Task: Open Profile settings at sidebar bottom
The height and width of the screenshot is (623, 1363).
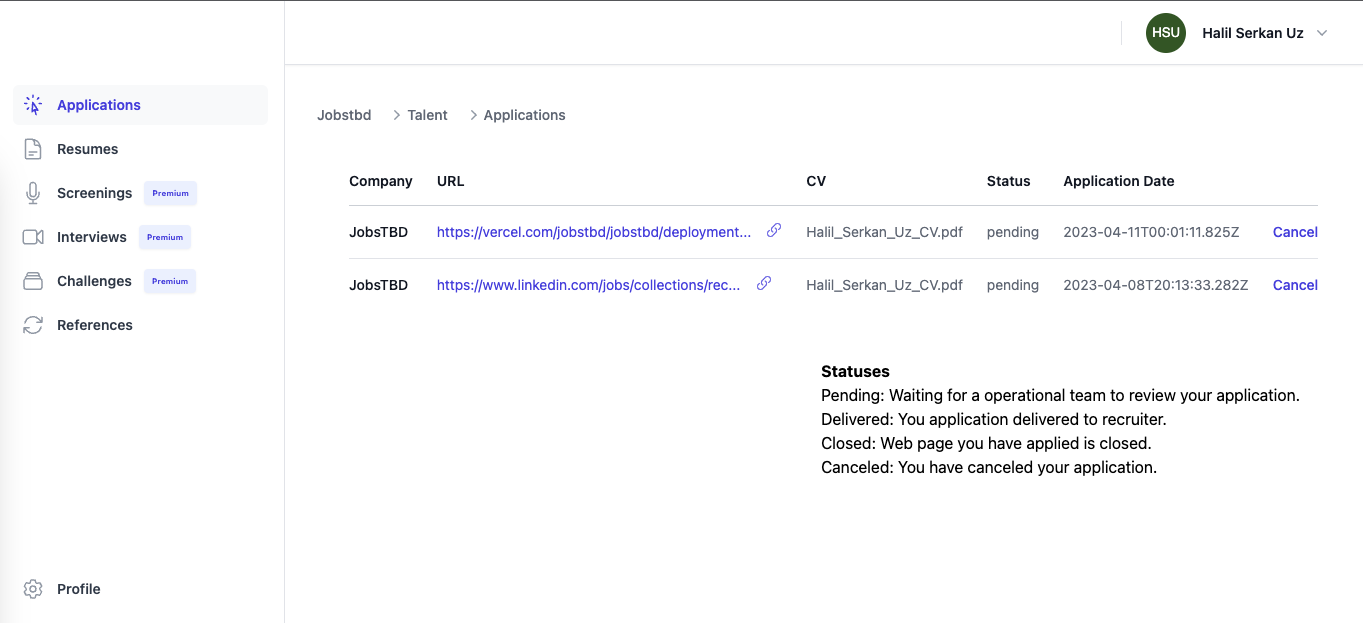Action: pos(140,589)
